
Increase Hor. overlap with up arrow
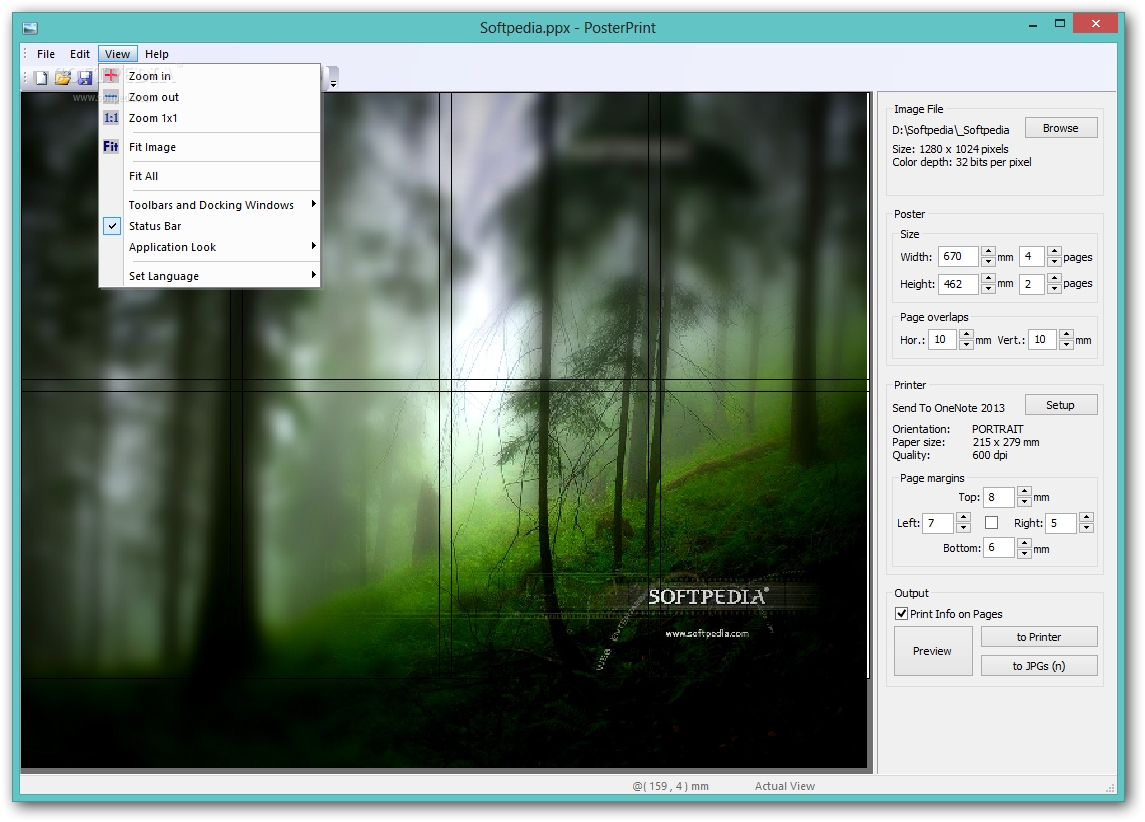[966, 334]
